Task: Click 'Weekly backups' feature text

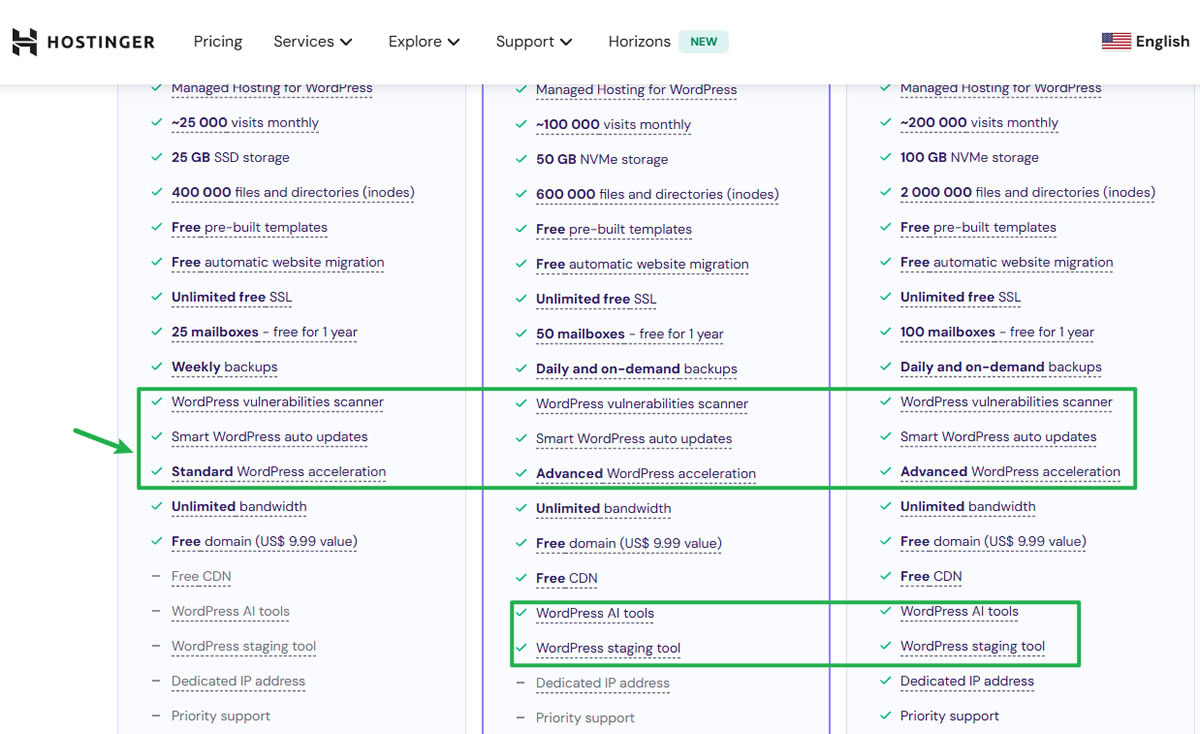Action: coord(224,368)
